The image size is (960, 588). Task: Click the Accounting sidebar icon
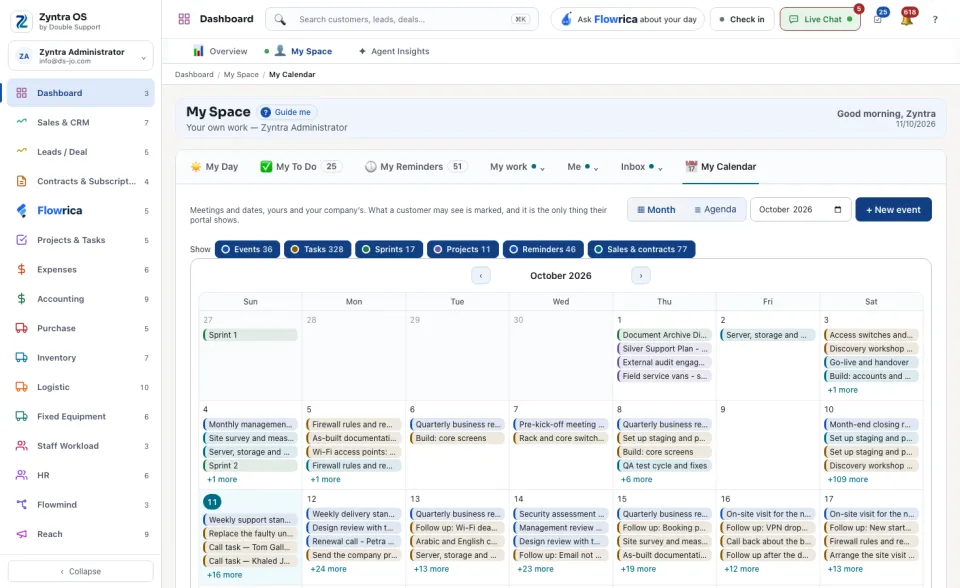coord(21,298)
